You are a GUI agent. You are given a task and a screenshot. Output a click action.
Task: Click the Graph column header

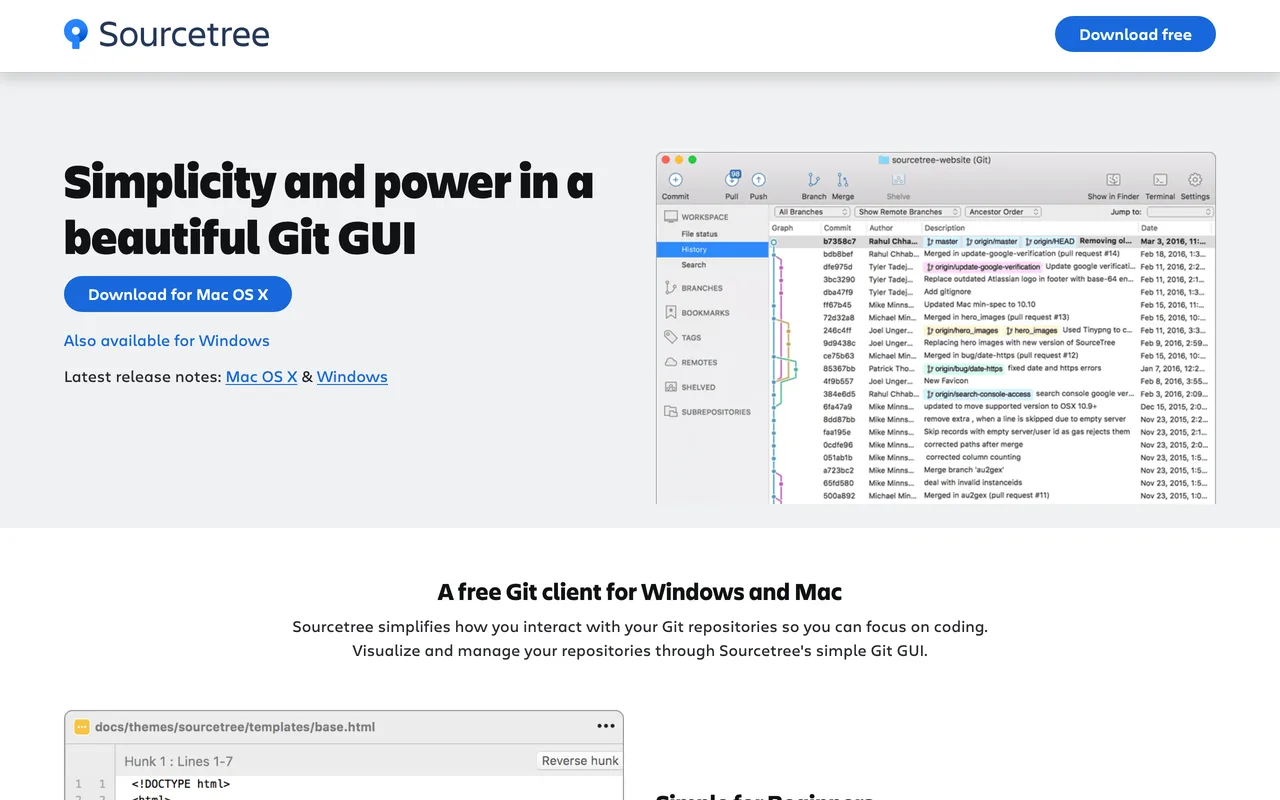click(782, 228)
